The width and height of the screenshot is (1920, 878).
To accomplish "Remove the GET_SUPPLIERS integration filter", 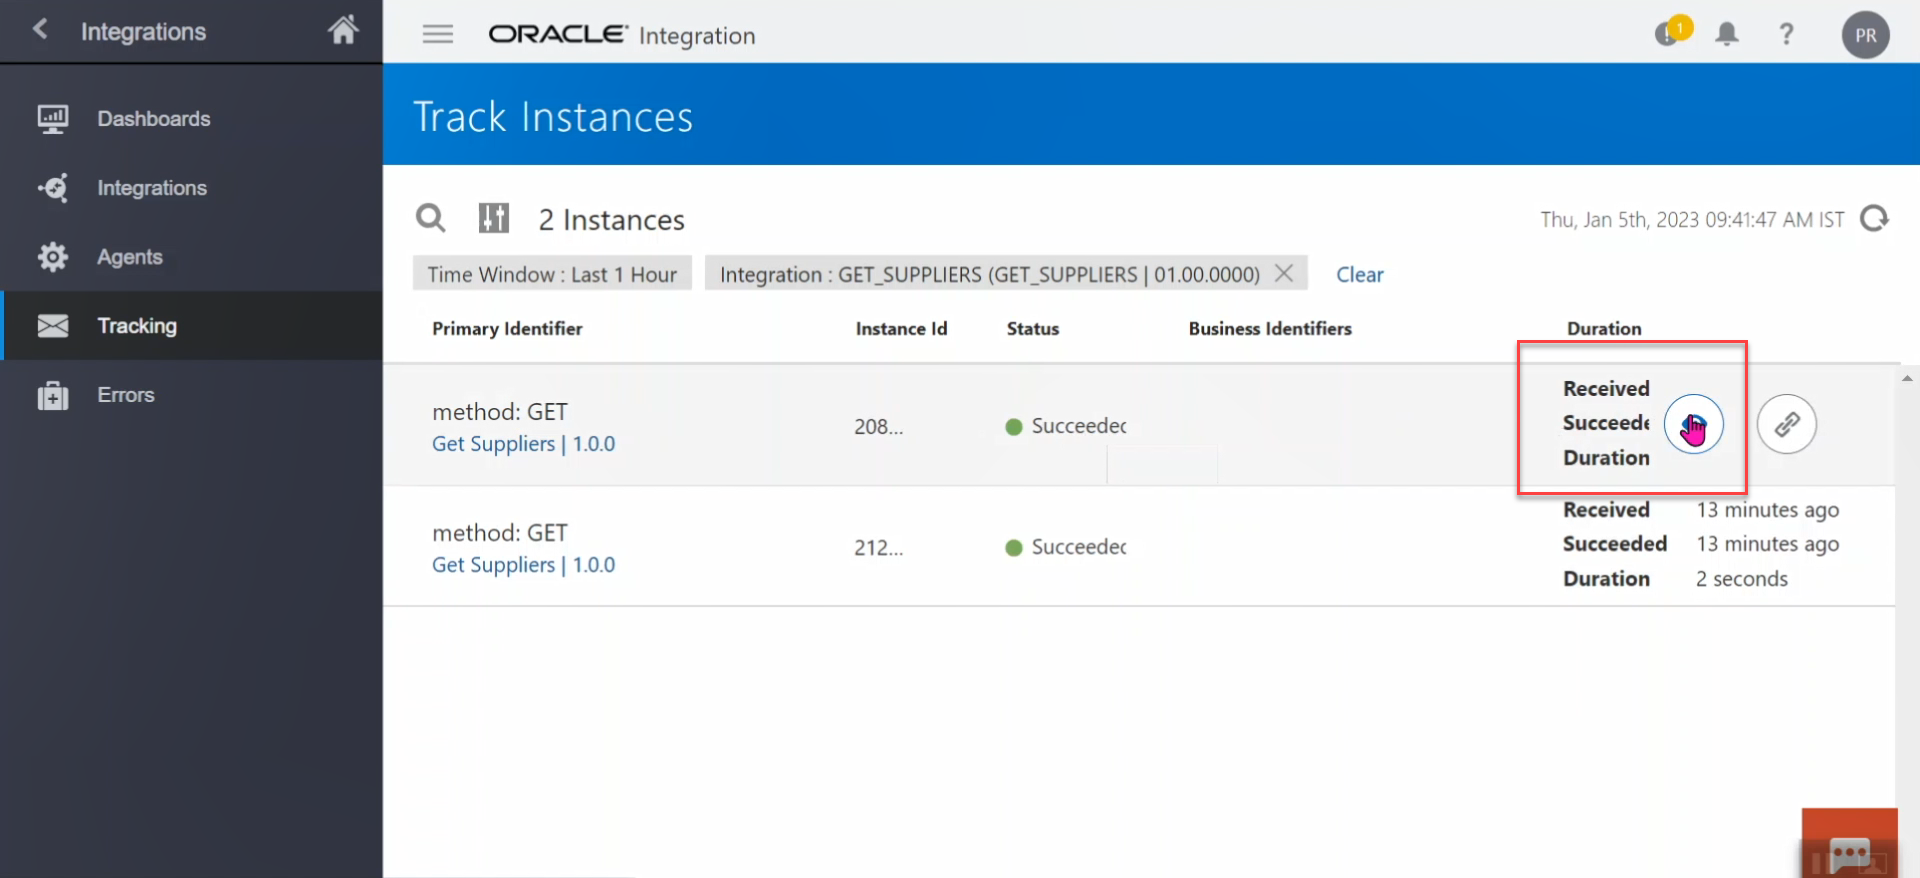I will [x=1284, y=273].
